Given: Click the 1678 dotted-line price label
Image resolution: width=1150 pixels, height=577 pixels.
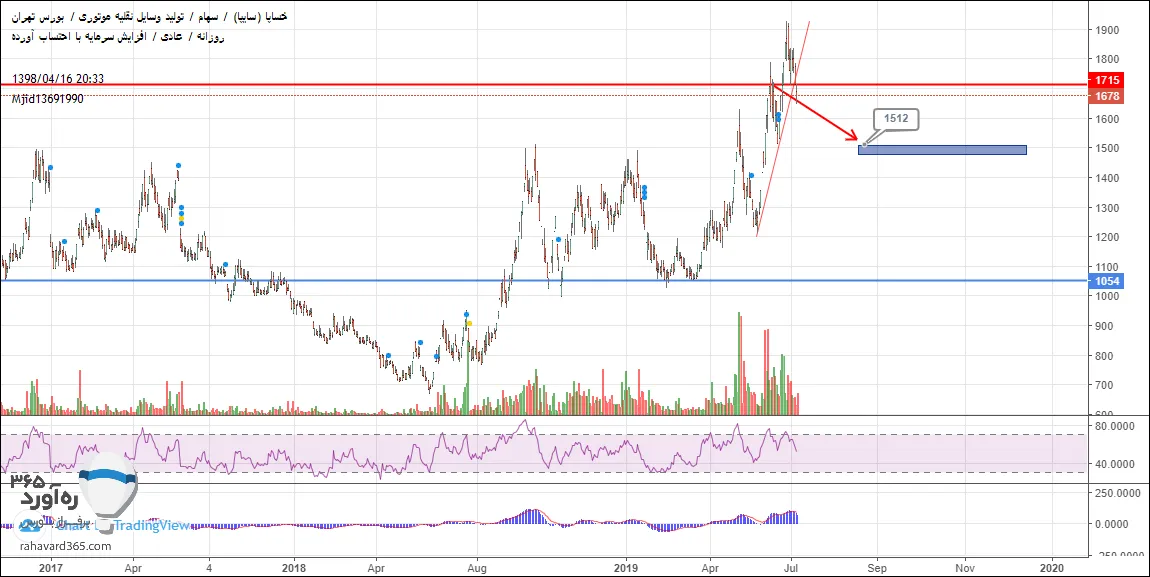Looking at the screenshot, I should click(x=1107, y=96).
